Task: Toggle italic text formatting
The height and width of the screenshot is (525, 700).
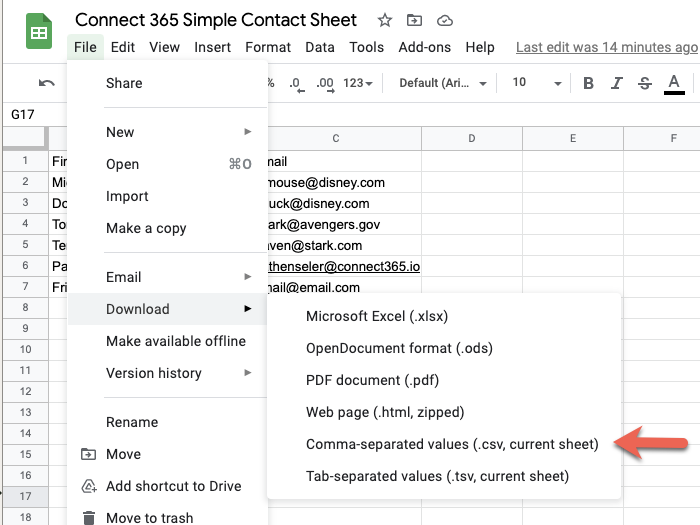Action: pos(616,83)
